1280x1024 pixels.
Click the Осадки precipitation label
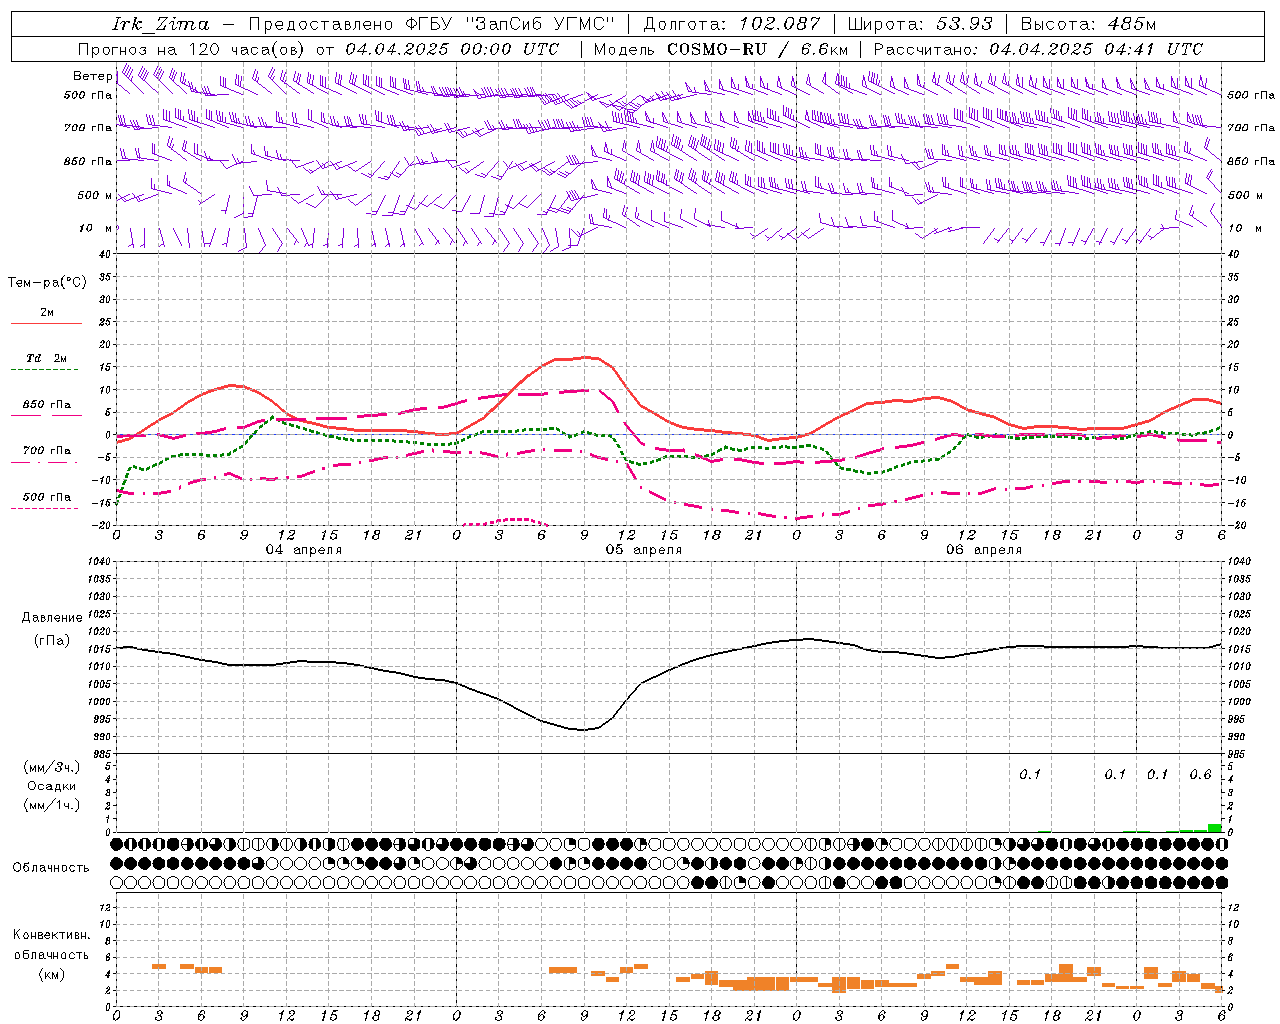pos(51,786)
